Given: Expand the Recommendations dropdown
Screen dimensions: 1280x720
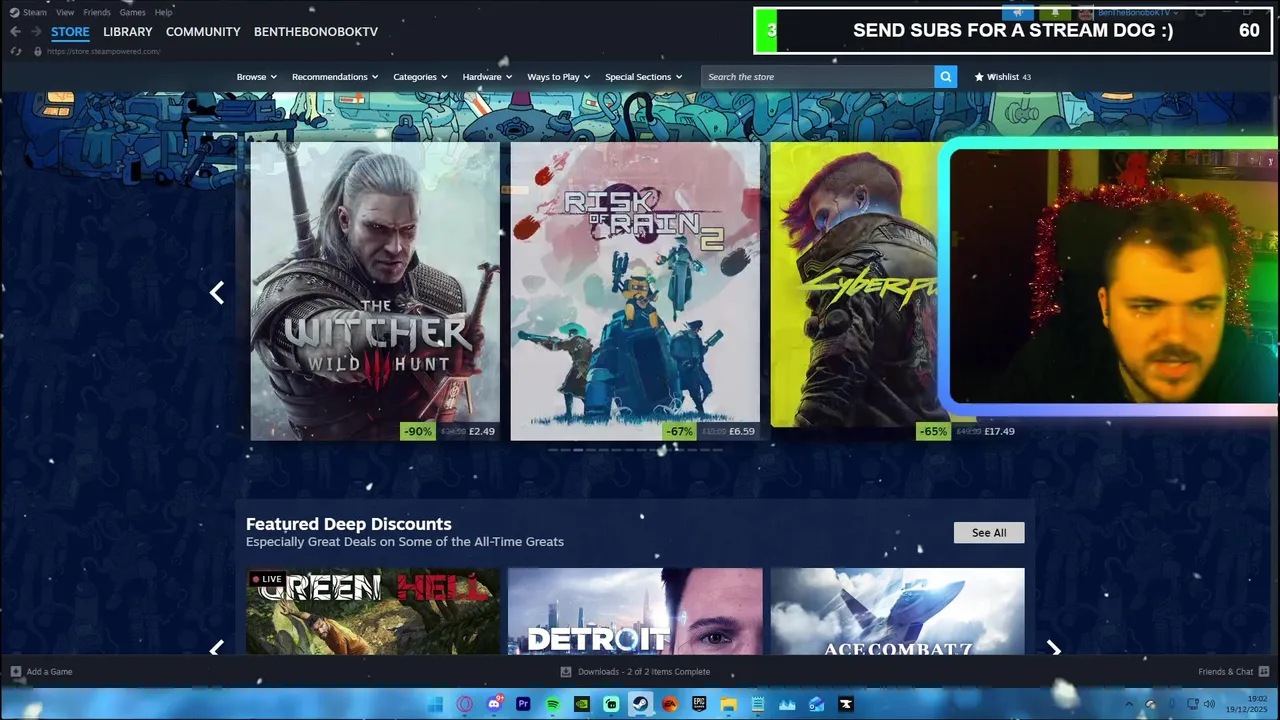Looking at the screenshot, I should (x=335, y=77).
